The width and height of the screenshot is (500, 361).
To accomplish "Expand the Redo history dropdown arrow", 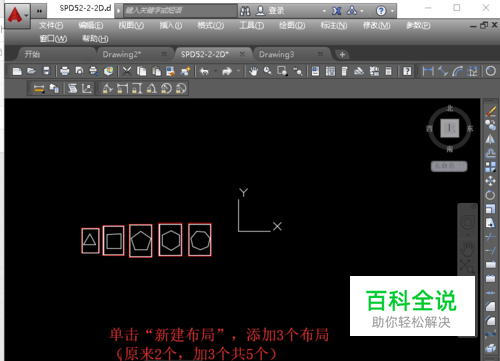I will pos(238,71).
